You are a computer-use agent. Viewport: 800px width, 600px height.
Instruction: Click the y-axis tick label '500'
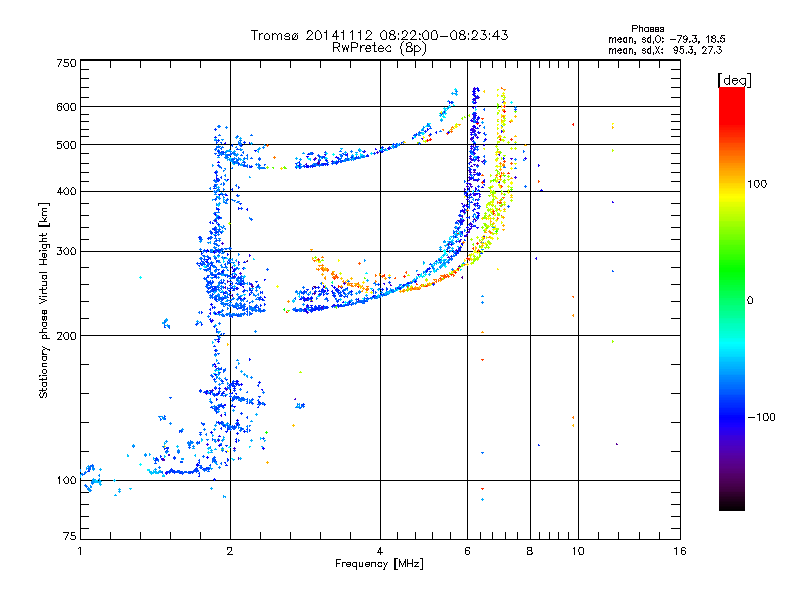click(67, 145)
